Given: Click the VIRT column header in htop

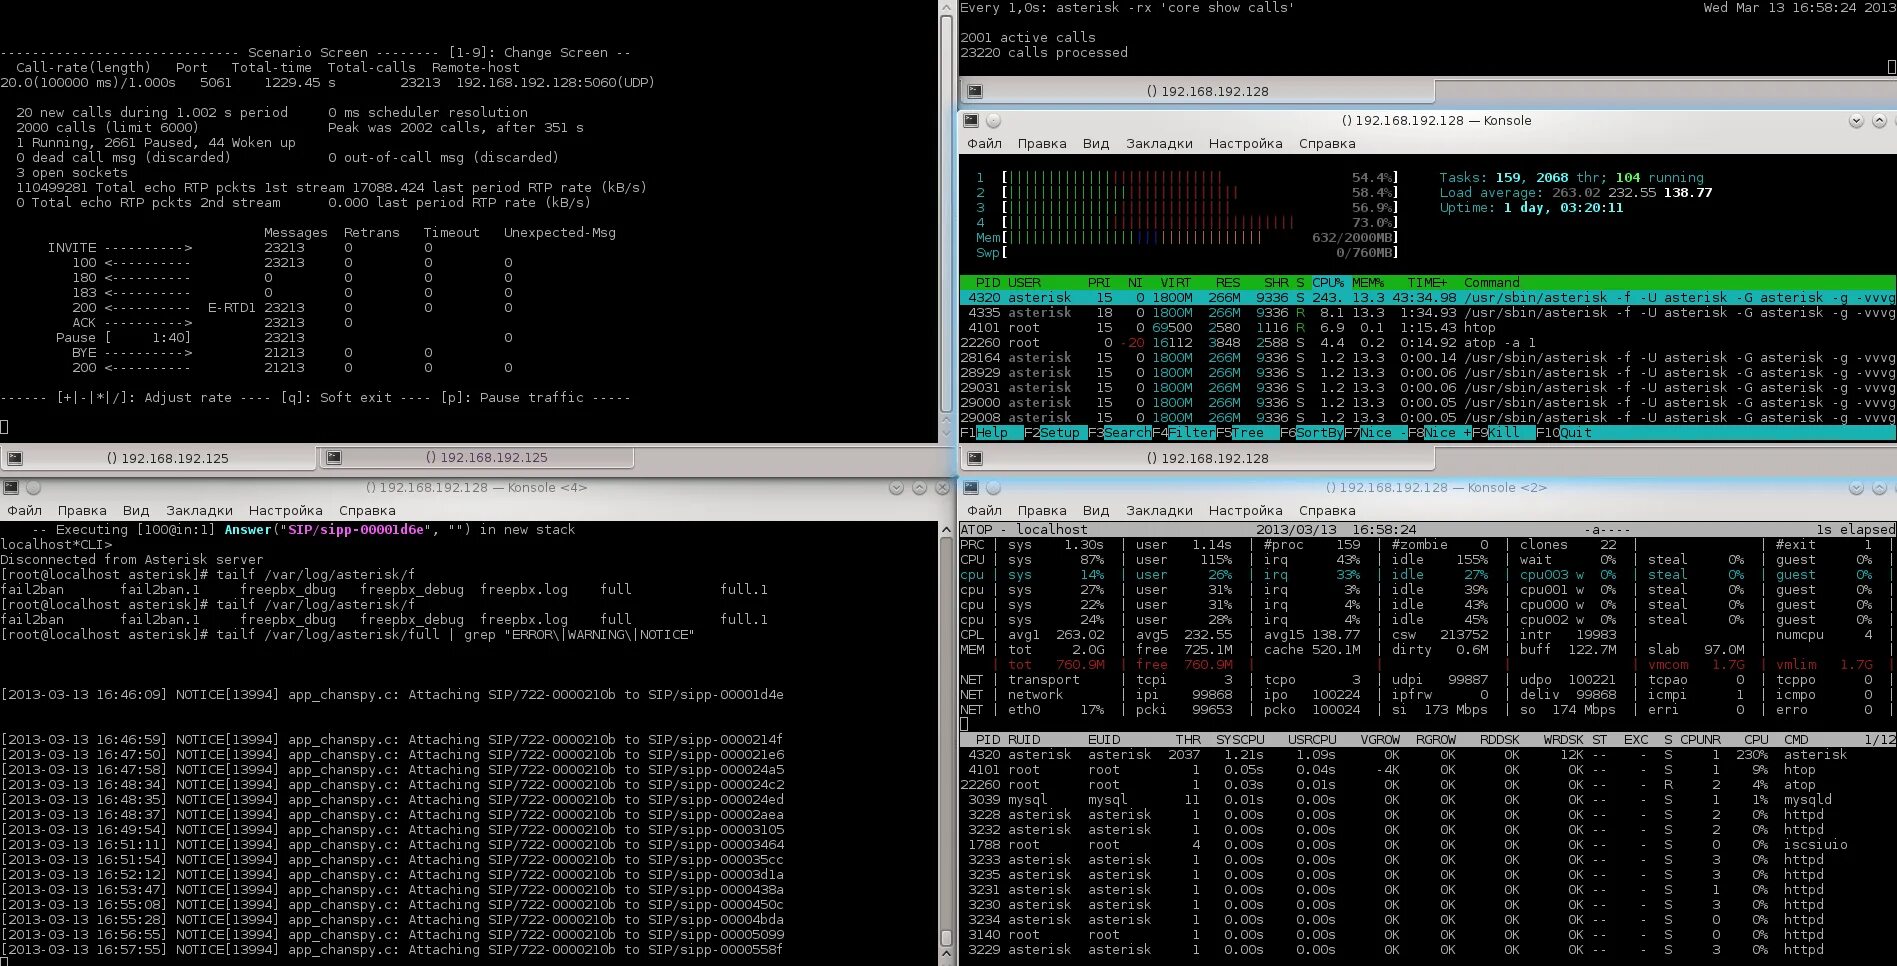Looking at the screenshot, I should tap(1176, 283).
